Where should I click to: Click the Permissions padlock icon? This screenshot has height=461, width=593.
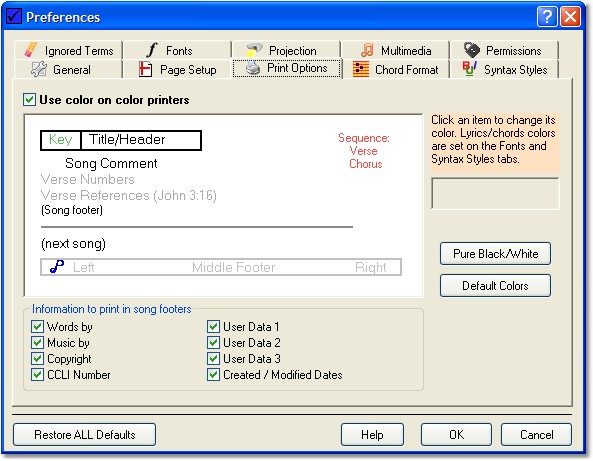point(472,50)
